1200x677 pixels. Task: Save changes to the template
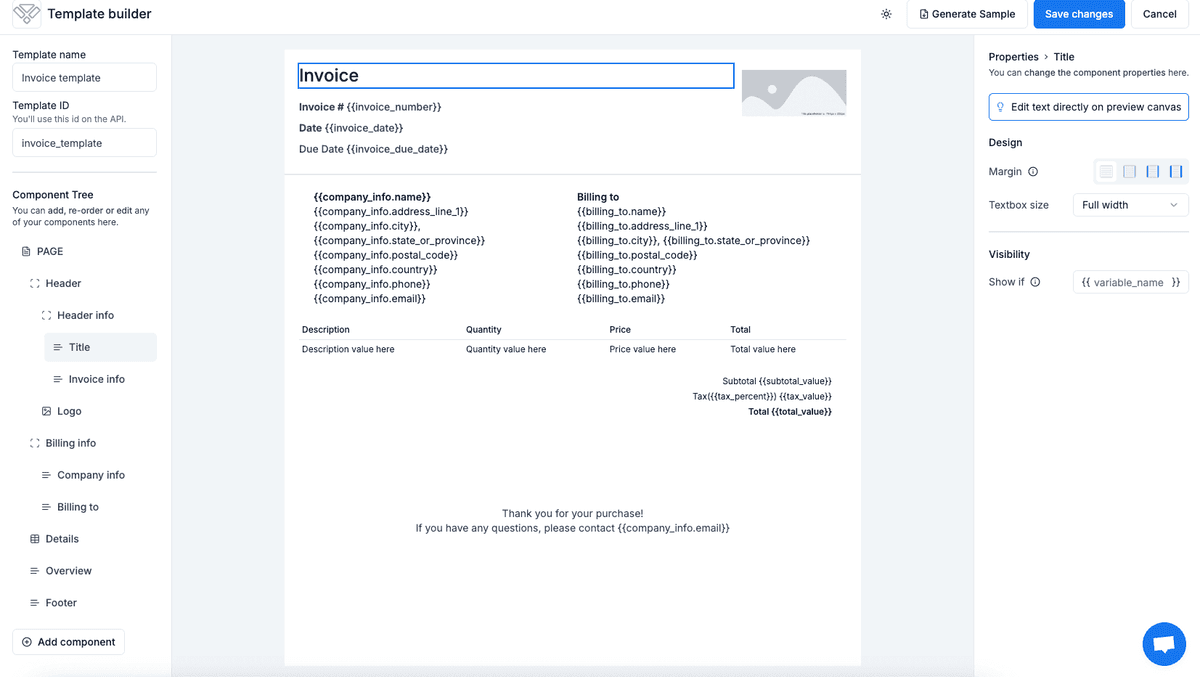pos(1079,14)
